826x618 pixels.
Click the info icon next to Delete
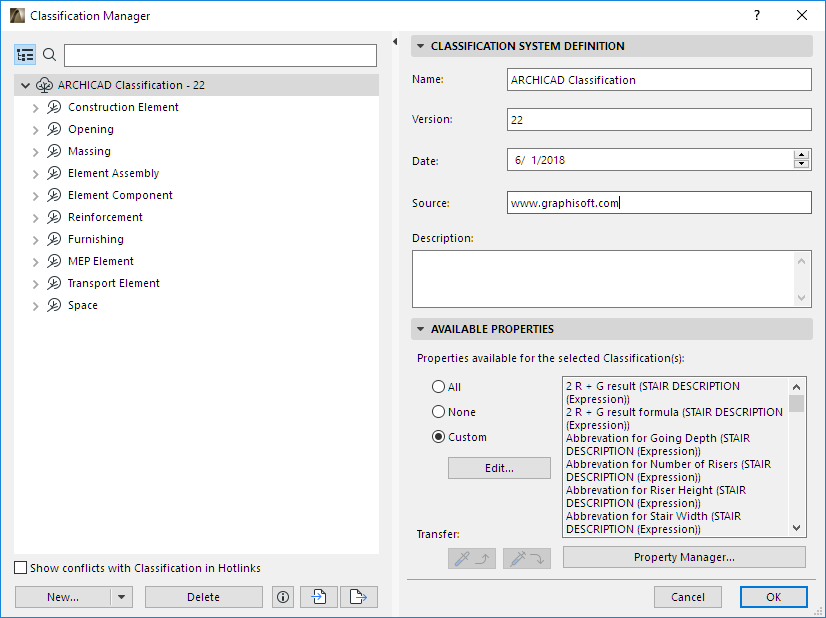pos(282,596)
